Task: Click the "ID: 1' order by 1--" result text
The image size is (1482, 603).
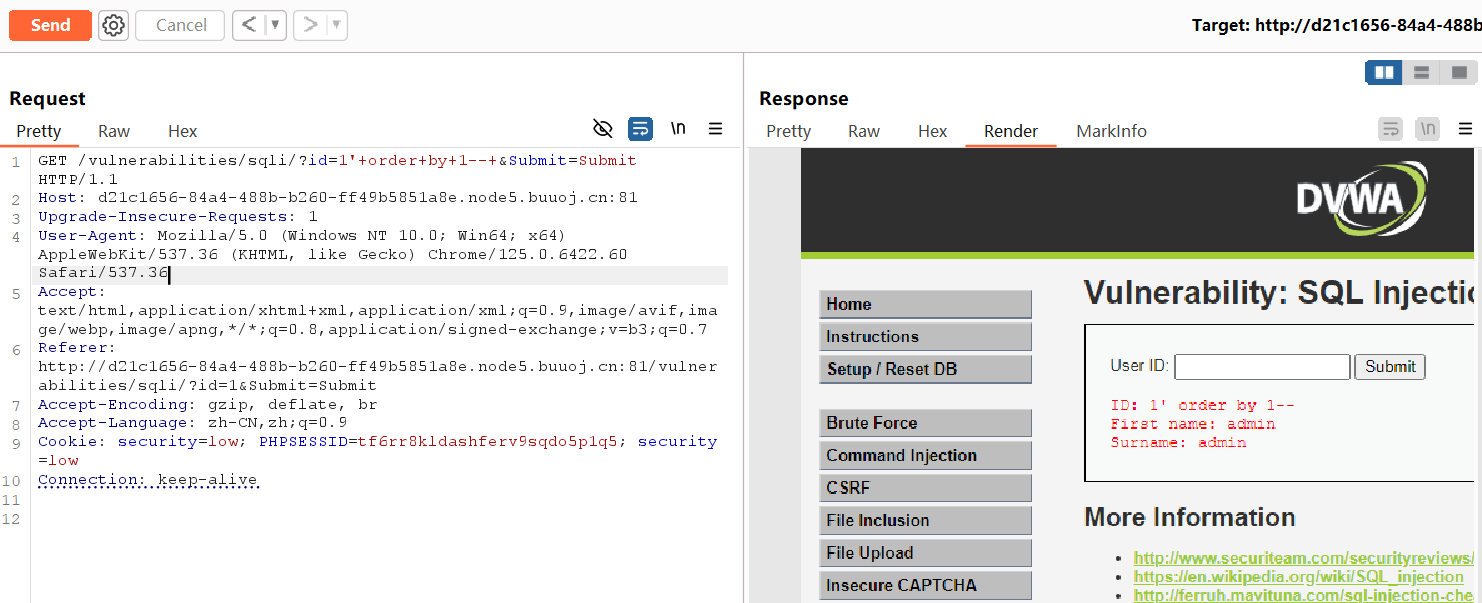Action: point(1202,405)
